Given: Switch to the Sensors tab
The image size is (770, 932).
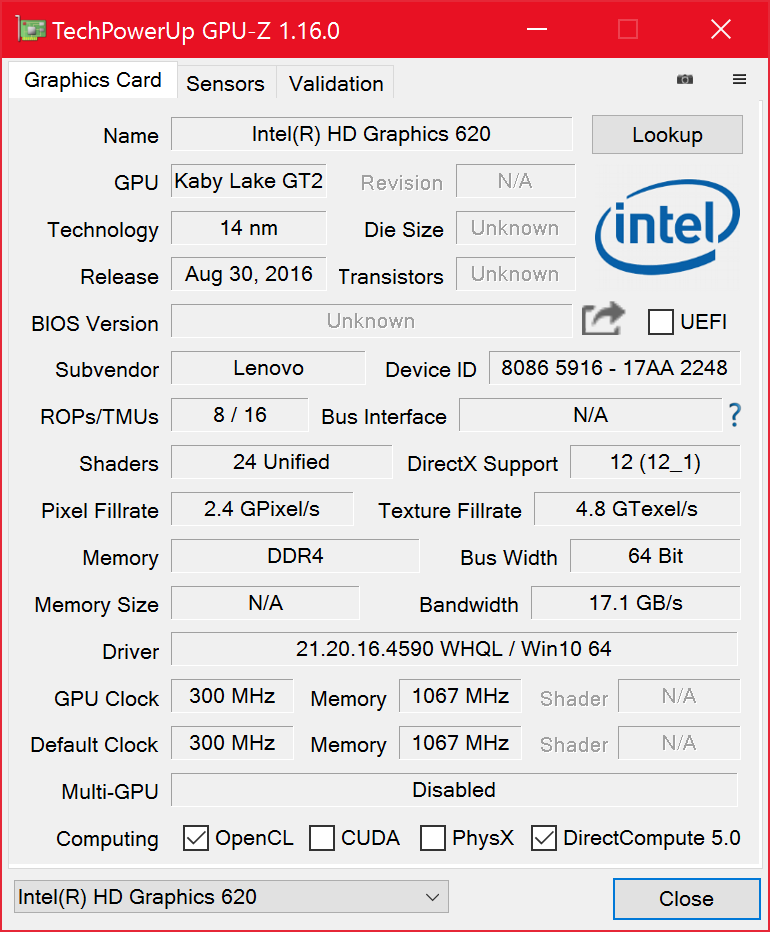Looking at the screenshot, I should point(225,84).
